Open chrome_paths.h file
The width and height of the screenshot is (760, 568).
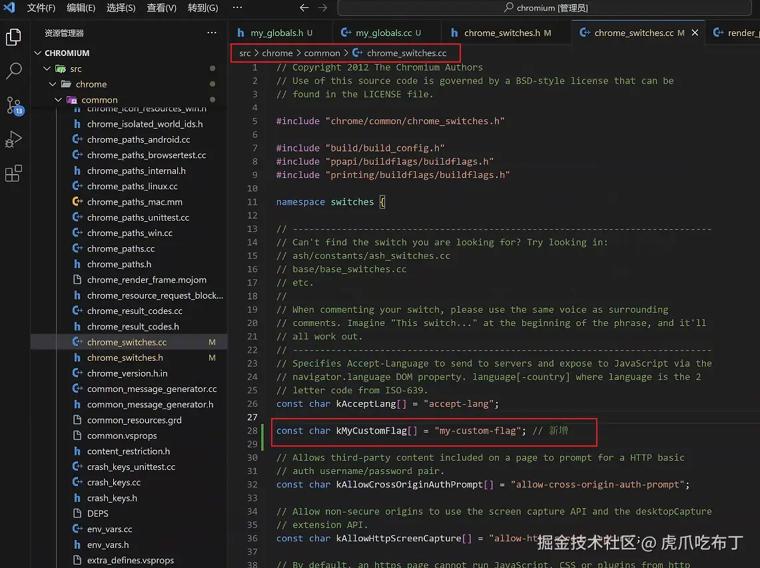coord(119,264)
